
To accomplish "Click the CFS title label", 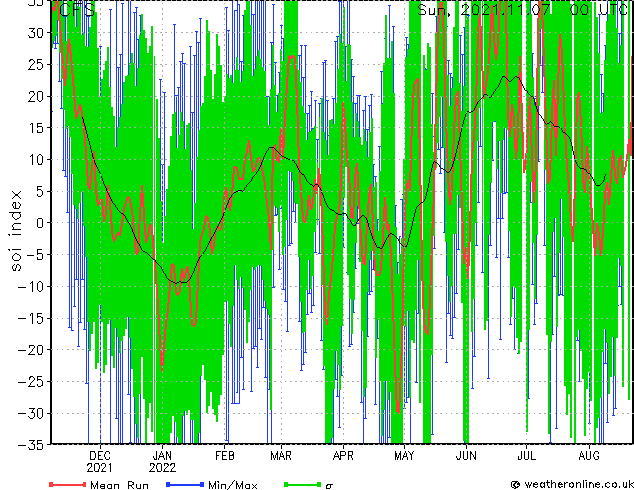I will pos(77,10).
